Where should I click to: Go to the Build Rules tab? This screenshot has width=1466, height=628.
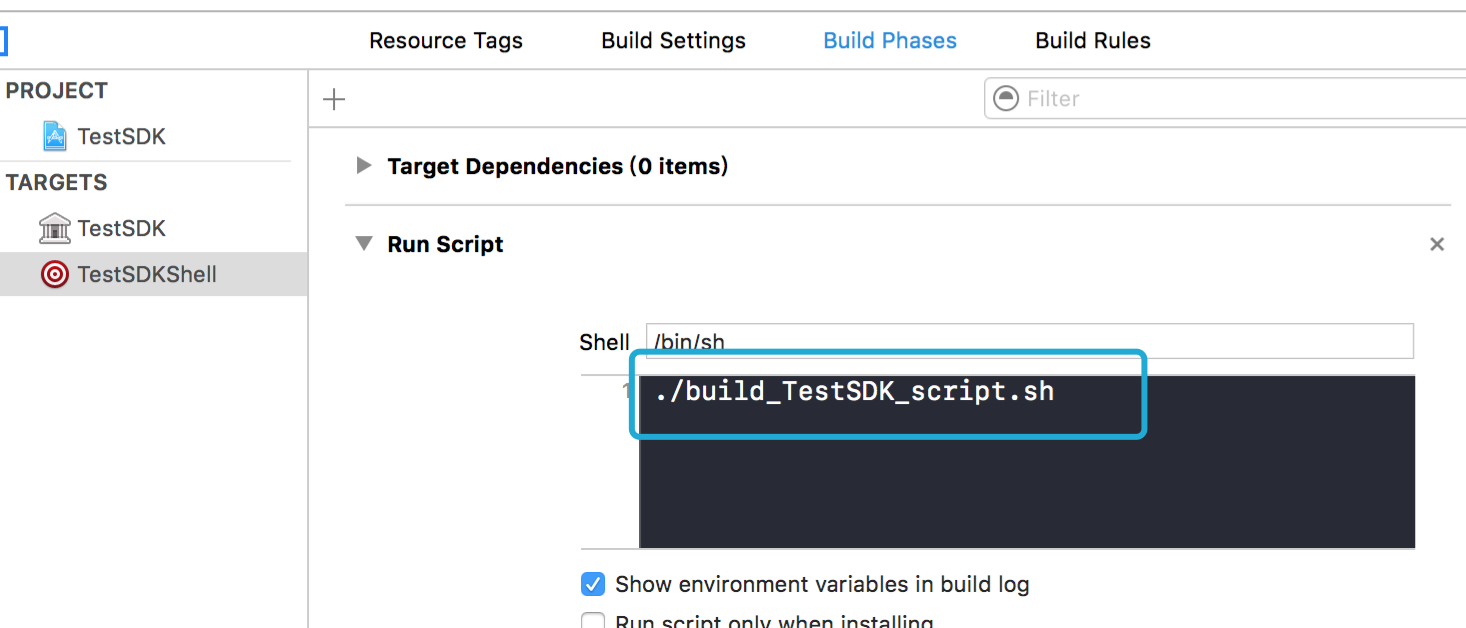coord(1092,41)
